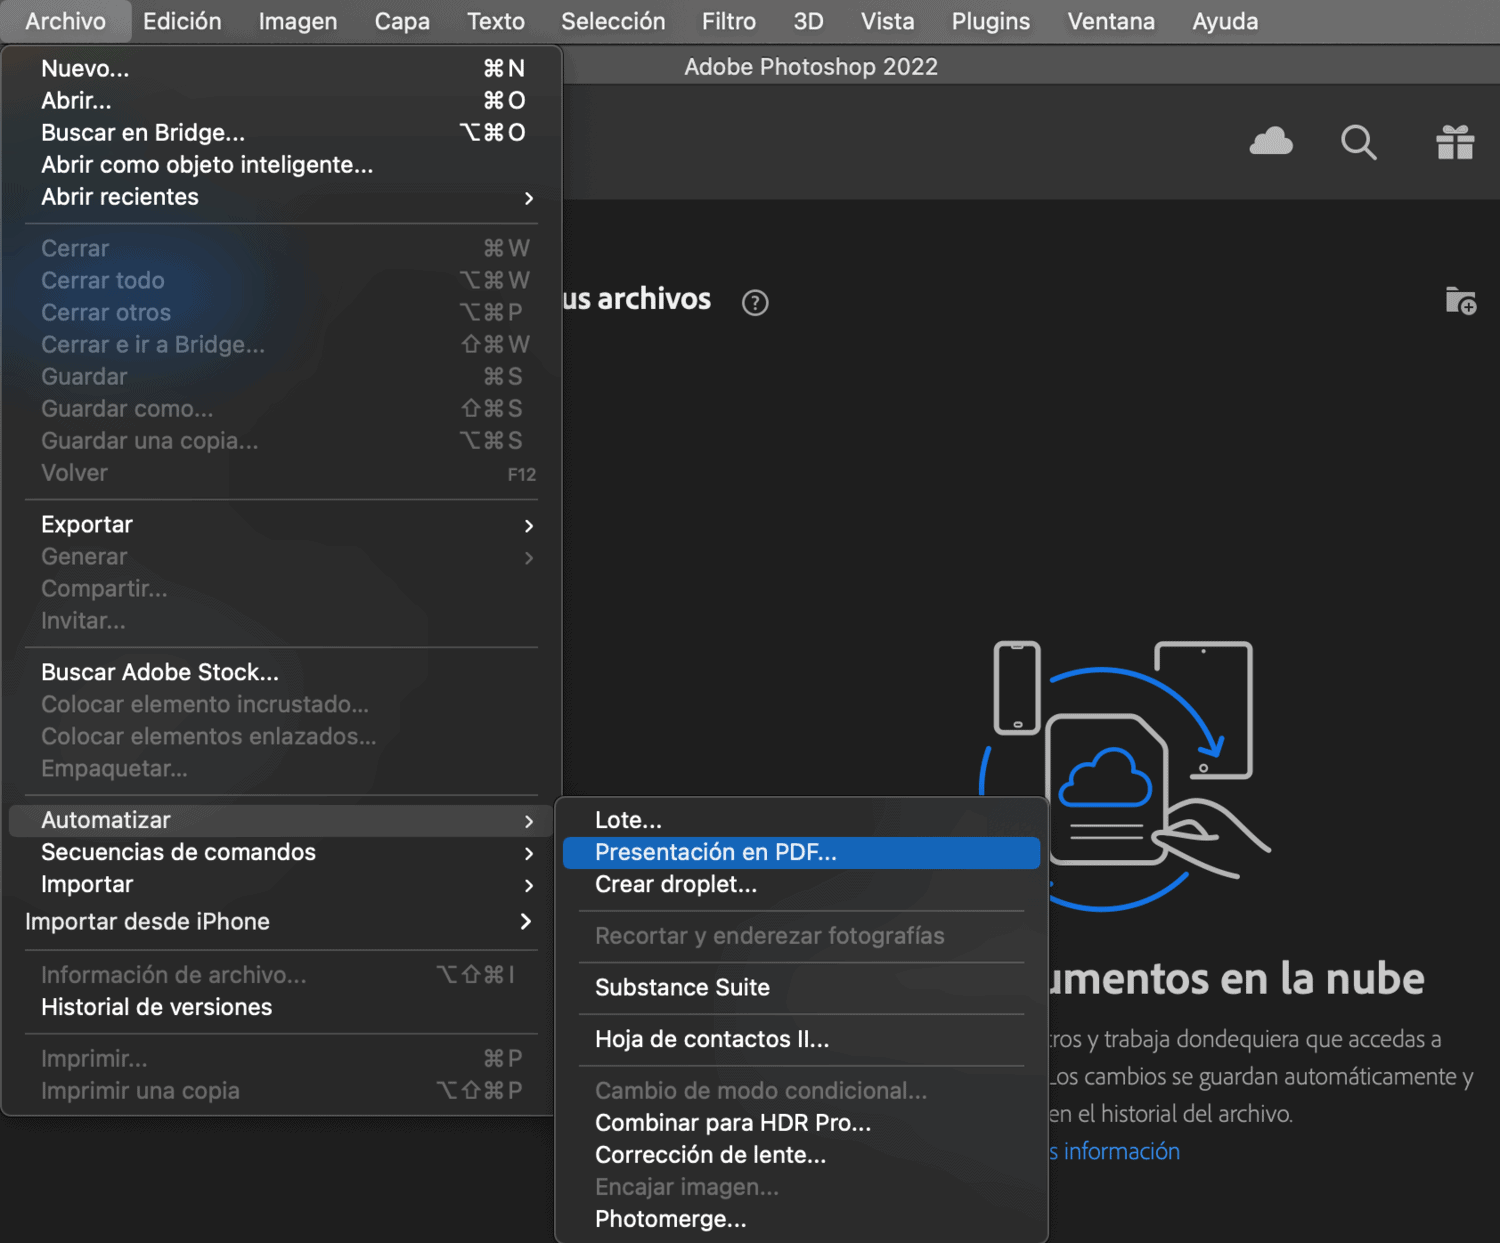Expand the Abrir recientes submenu
Screen dimensions: 1500x1243
coord(281,197)
